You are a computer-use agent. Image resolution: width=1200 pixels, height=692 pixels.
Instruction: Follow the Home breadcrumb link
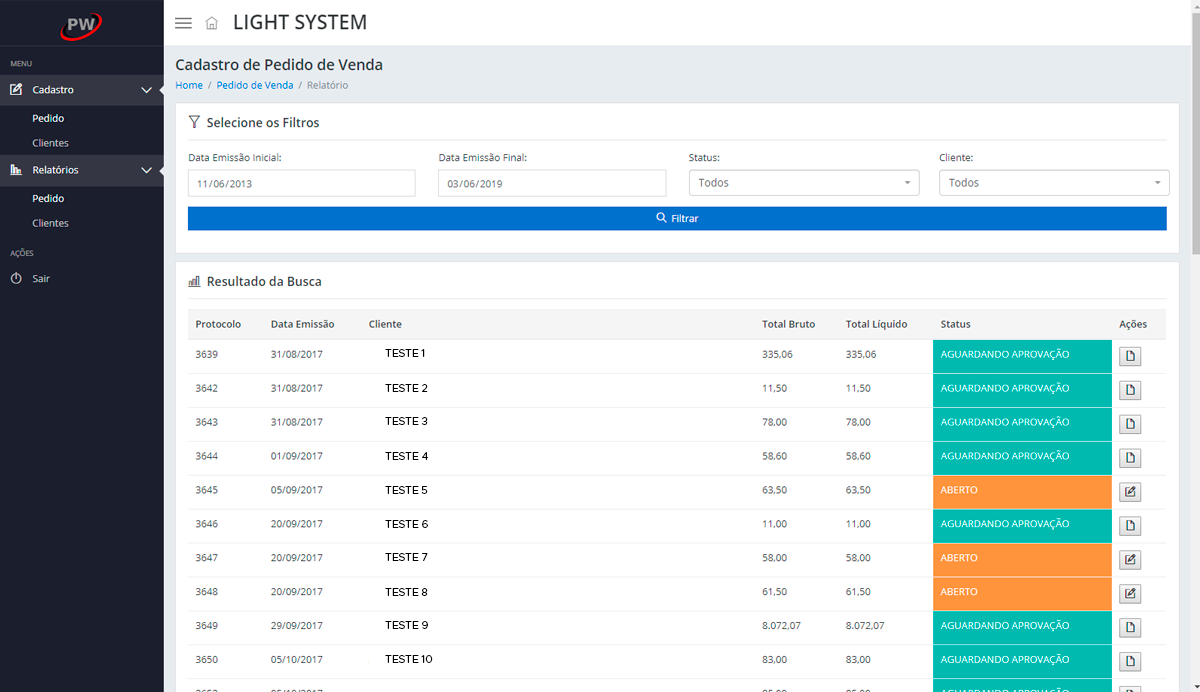click(x=189, y=85)
